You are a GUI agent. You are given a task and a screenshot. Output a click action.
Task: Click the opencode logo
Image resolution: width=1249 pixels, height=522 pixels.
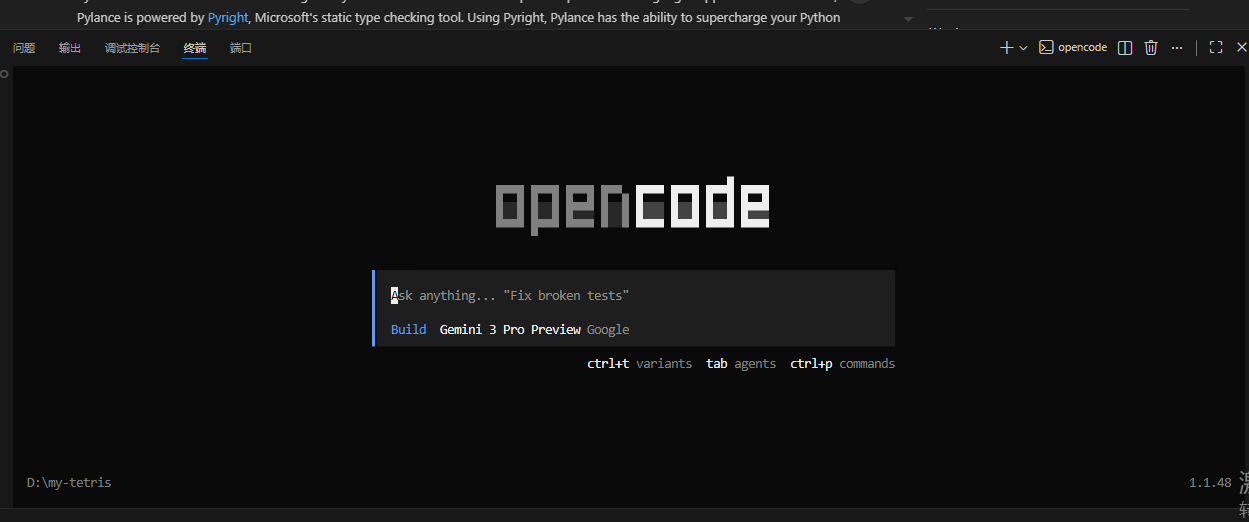coord(633,205)
